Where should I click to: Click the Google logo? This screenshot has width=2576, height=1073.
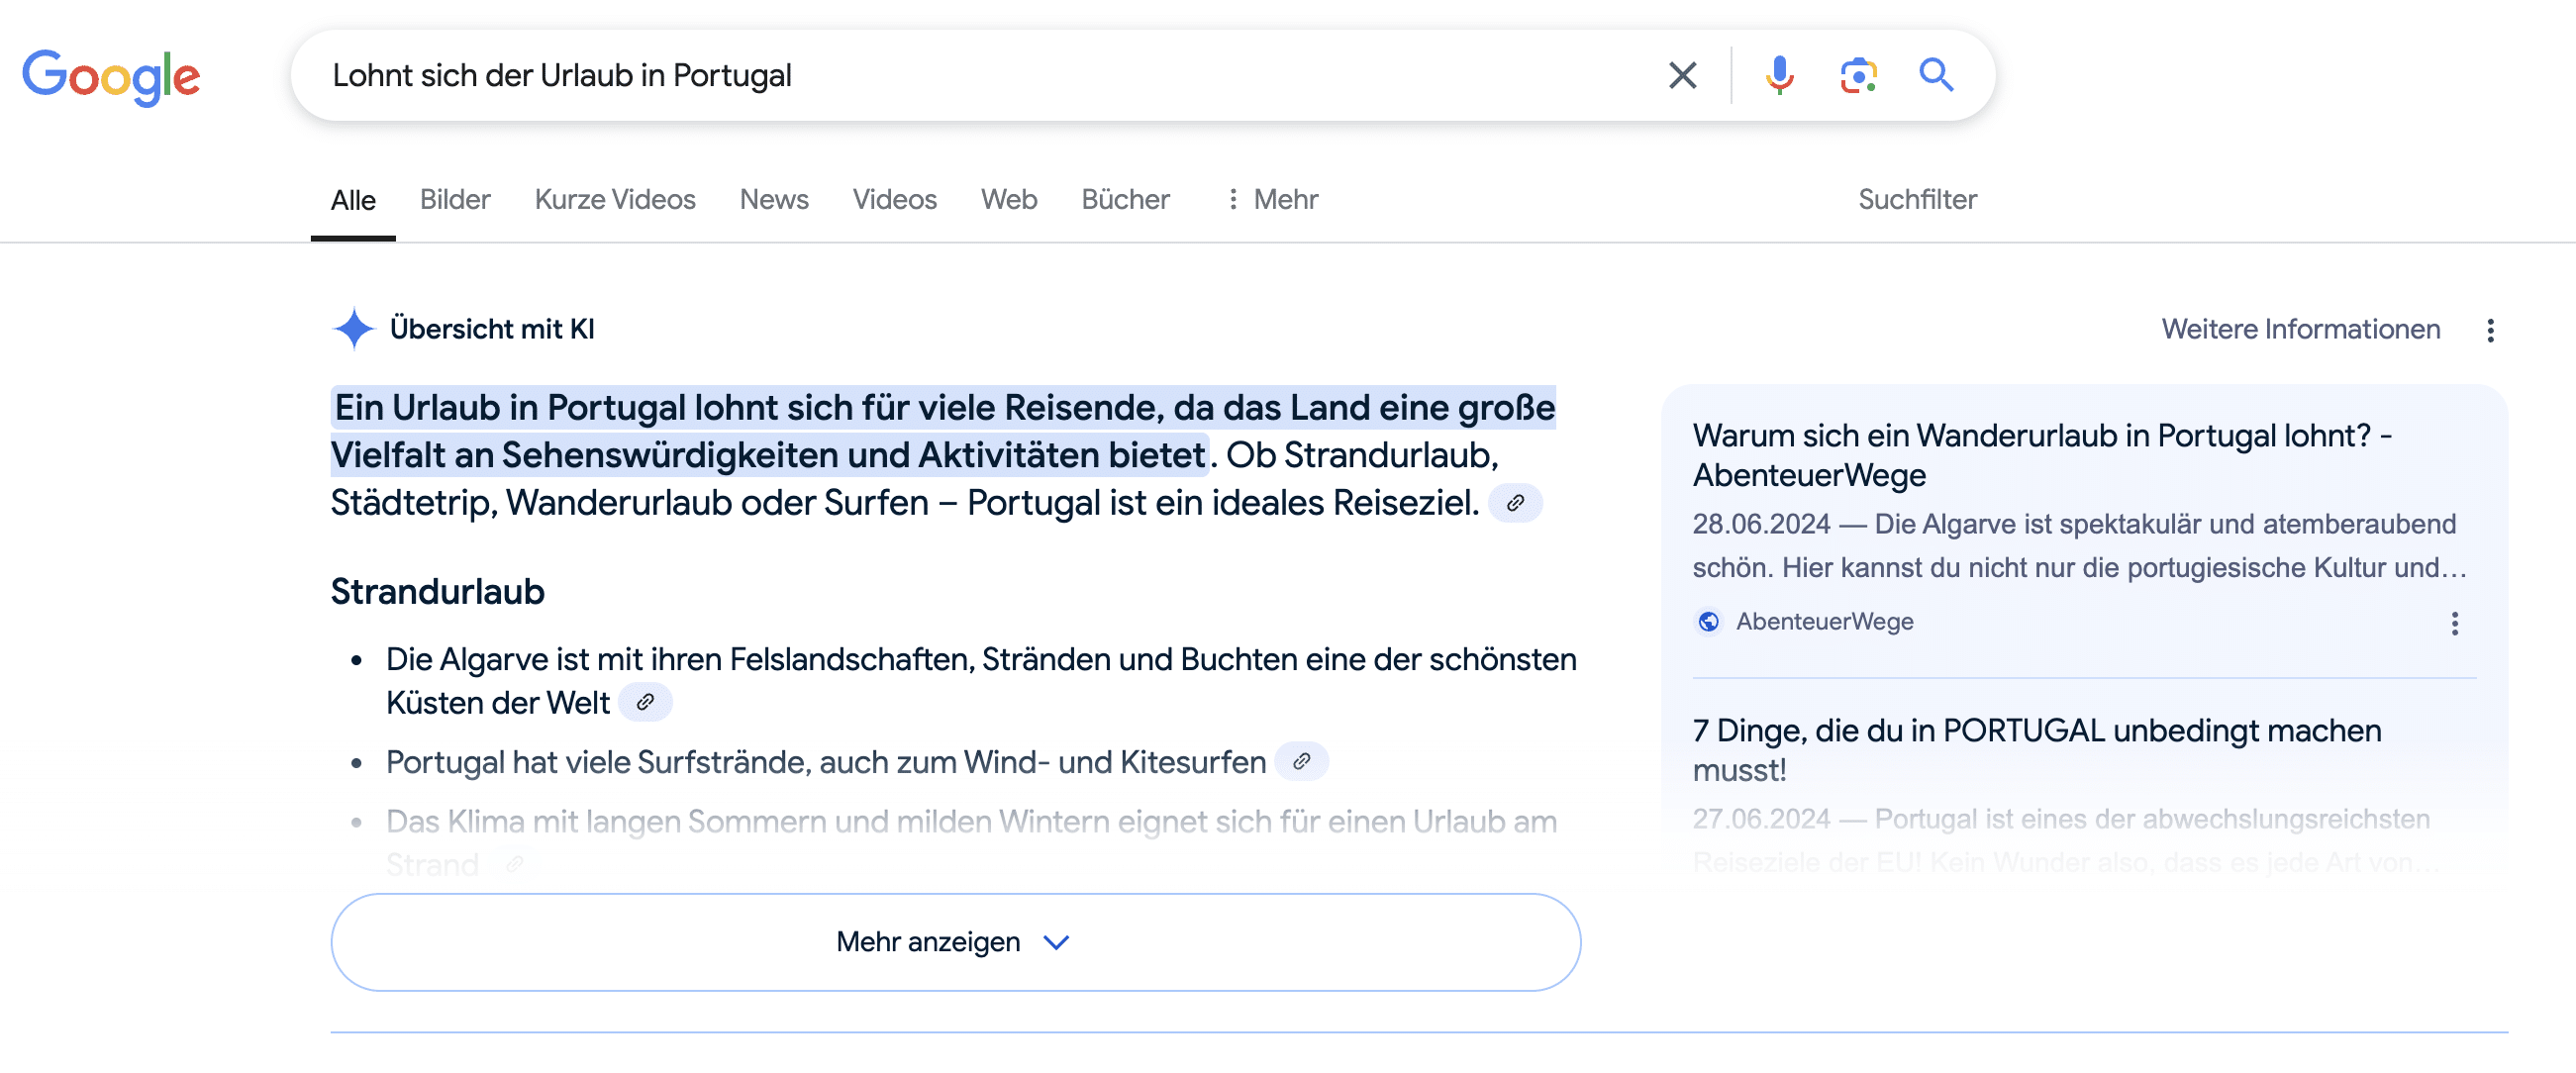tap(111, 76)
